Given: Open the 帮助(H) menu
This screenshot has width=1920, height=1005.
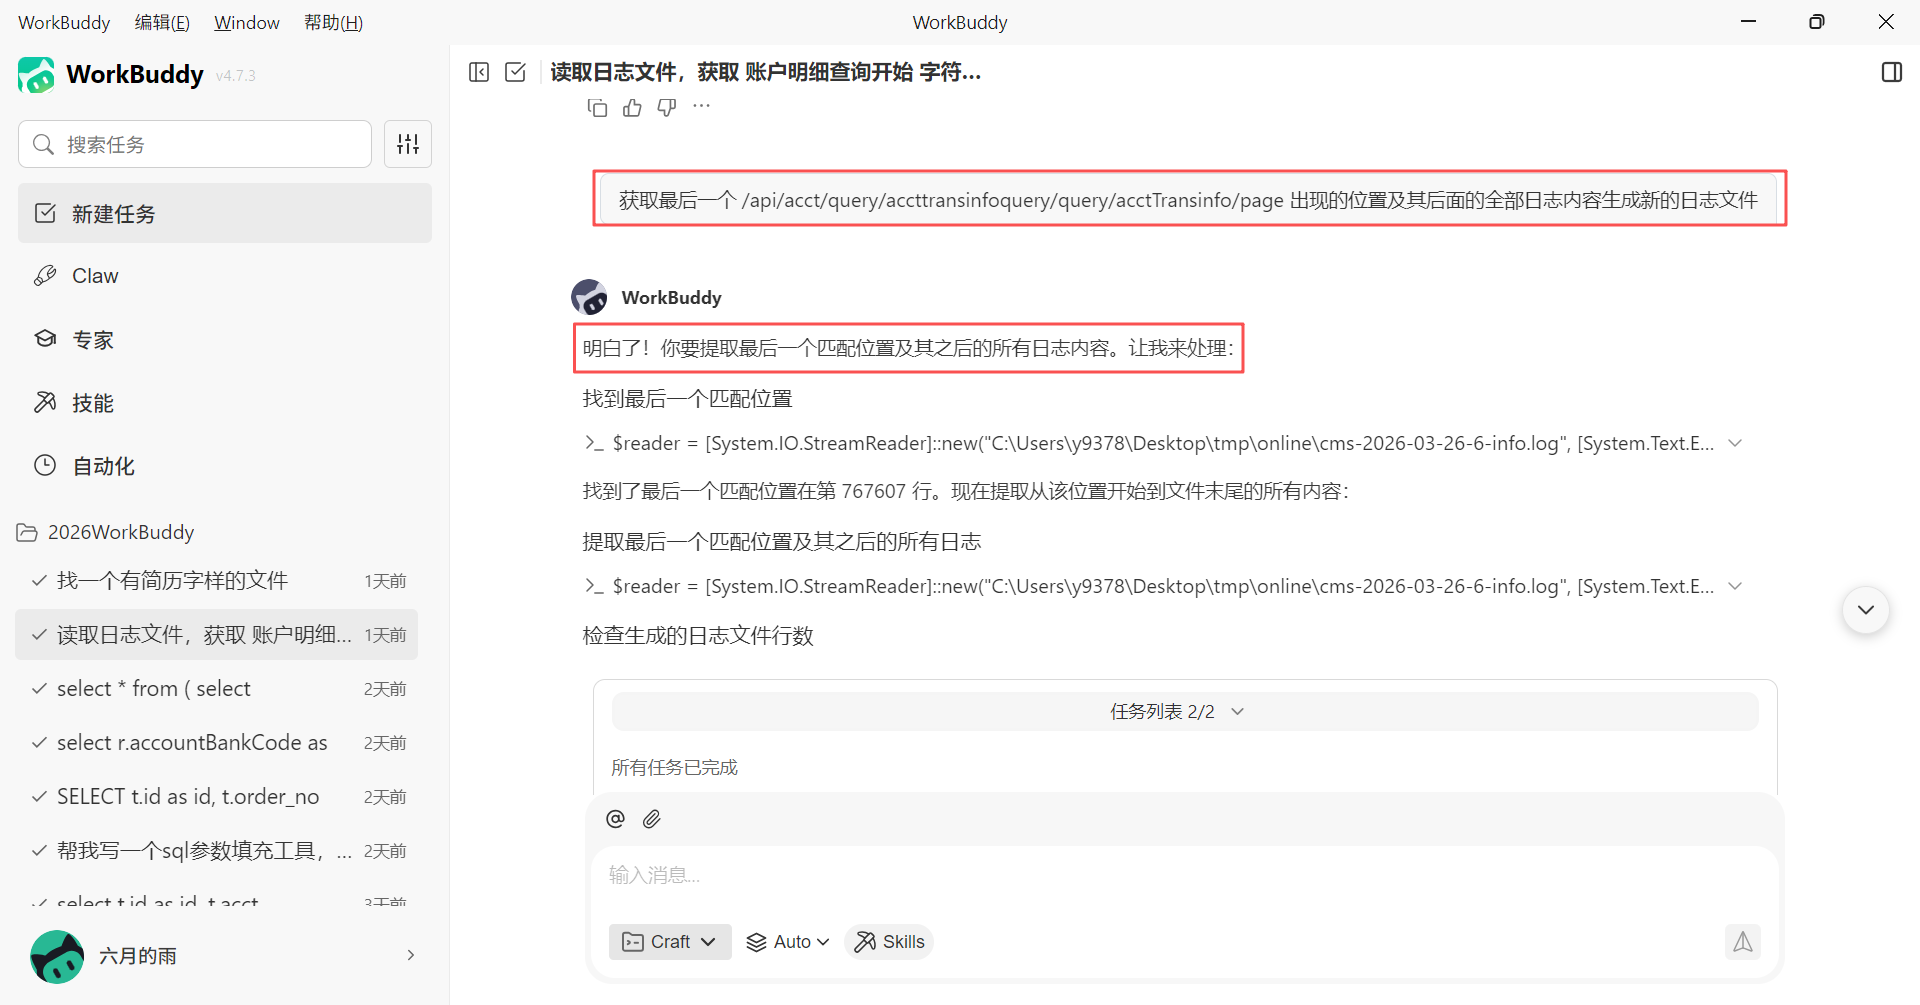Looking at the screenshot, I should click(333, 22).
